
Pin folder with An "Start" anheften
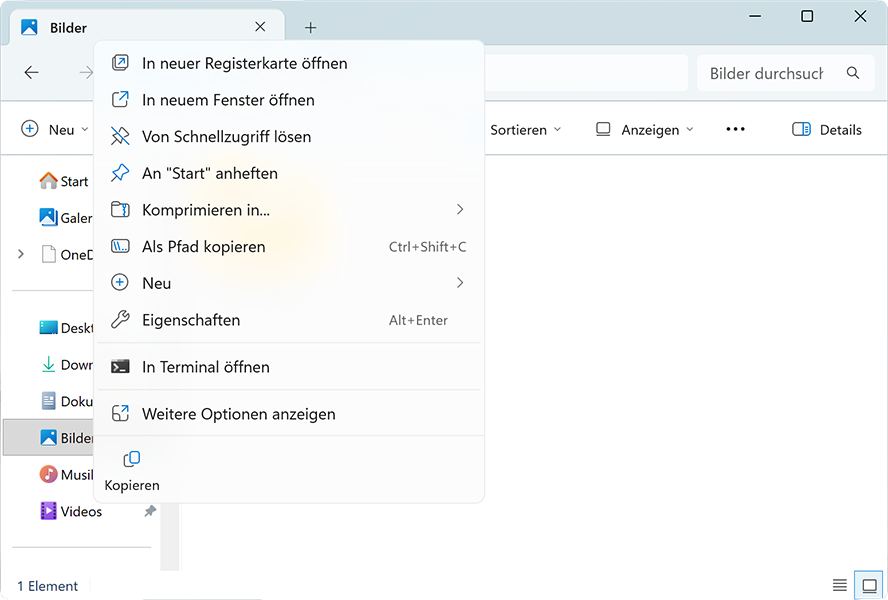coord(209,173)
